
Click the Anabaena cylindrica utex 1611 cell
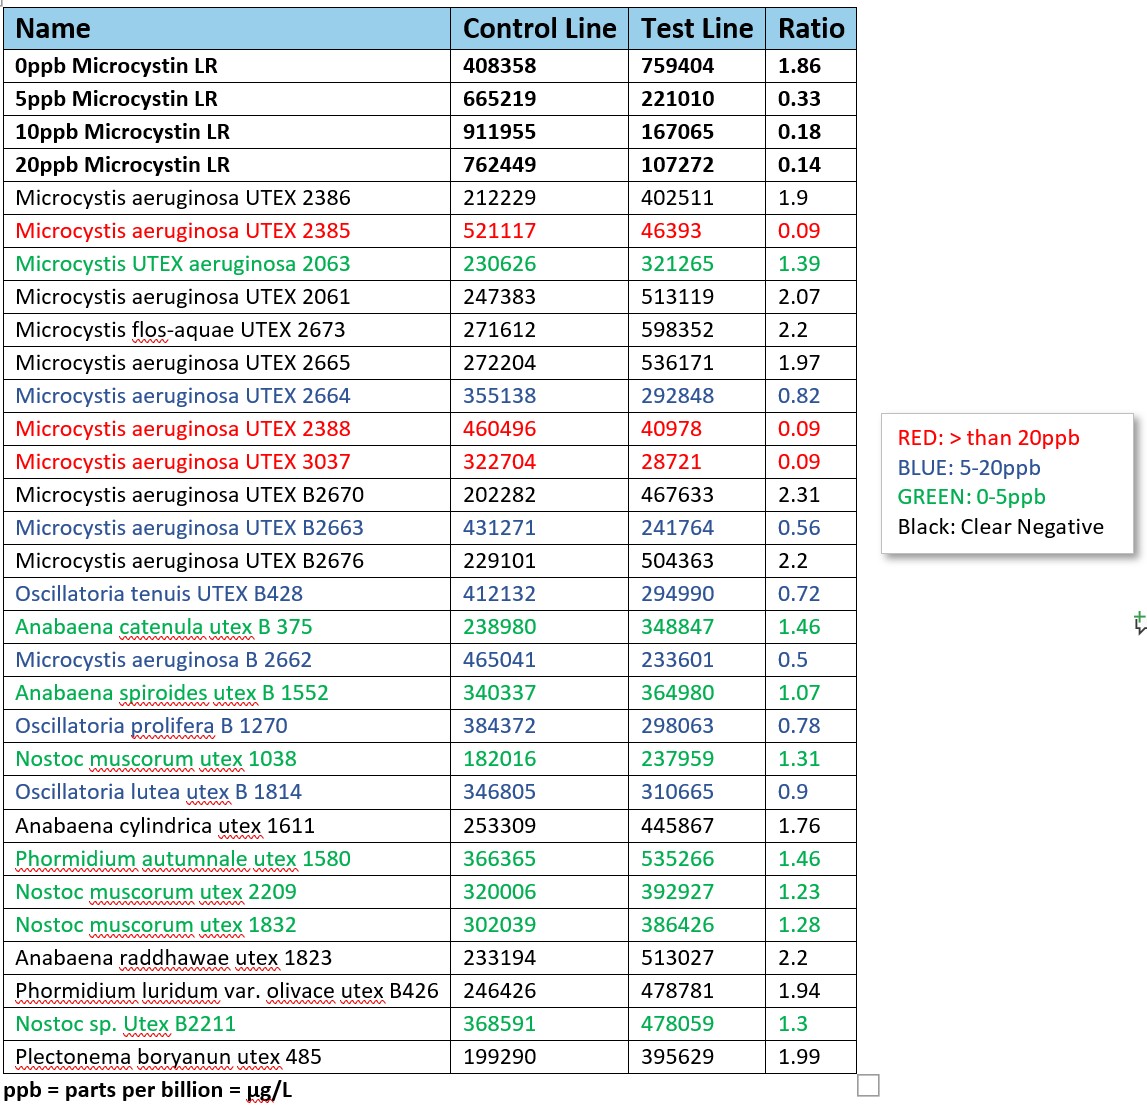pos(165,826)
